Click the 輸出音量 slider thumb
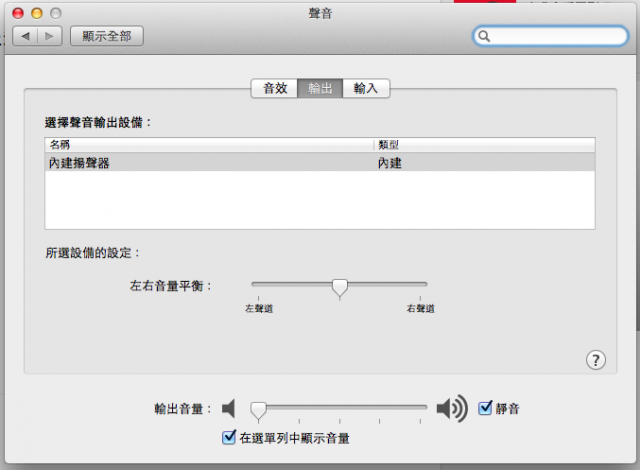This screenshot has height=470, width=640. [258, 411]
